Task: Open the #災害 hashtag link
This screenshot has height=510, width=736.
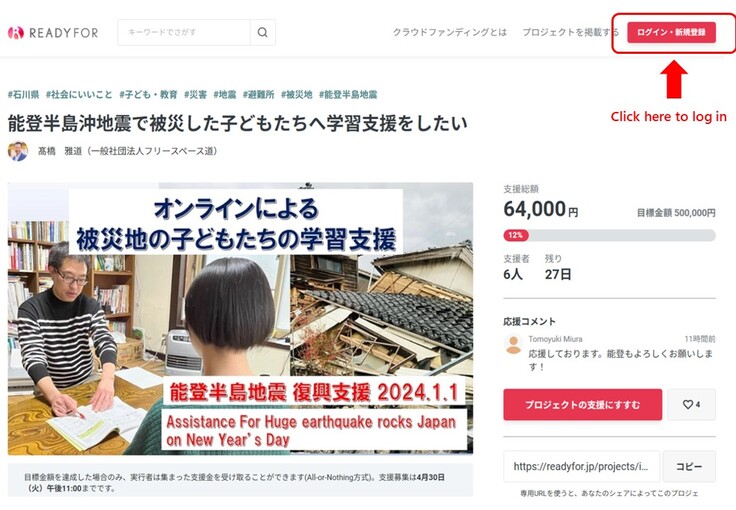Action: [x=195, y=94]
